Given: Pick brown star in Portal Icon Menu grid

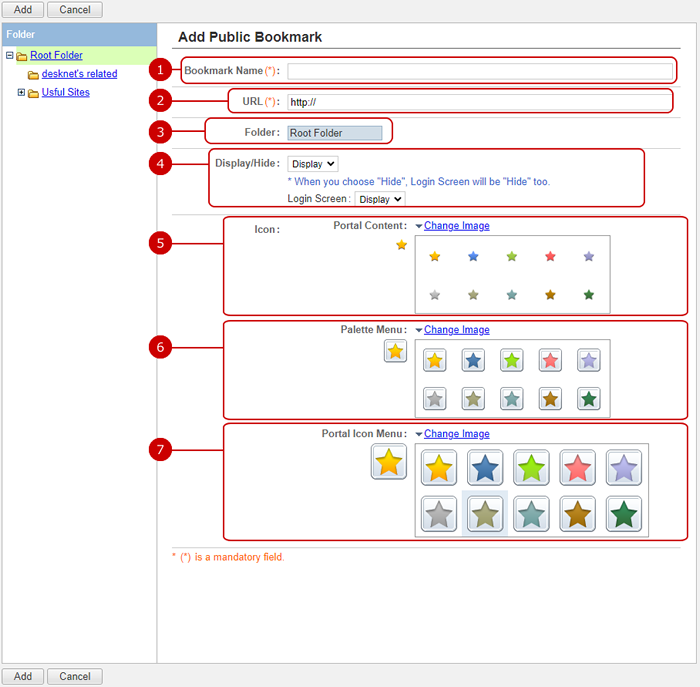Looking at the screenshot, I should click(x=578, y=514).
